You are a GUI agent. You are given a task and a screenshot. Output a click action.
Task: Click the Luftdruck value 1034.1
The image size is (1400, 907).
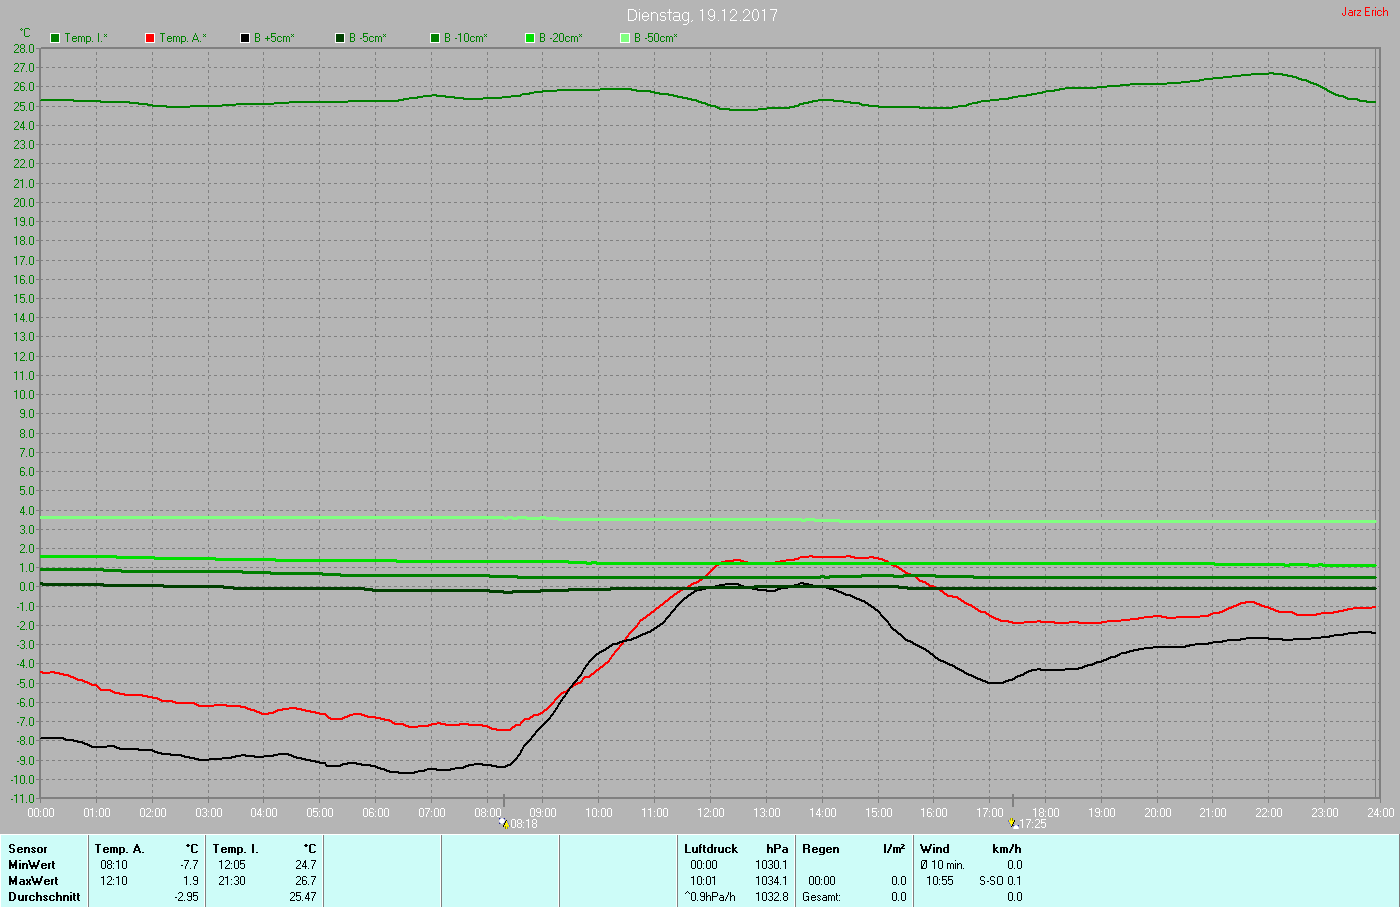[772, 881]
